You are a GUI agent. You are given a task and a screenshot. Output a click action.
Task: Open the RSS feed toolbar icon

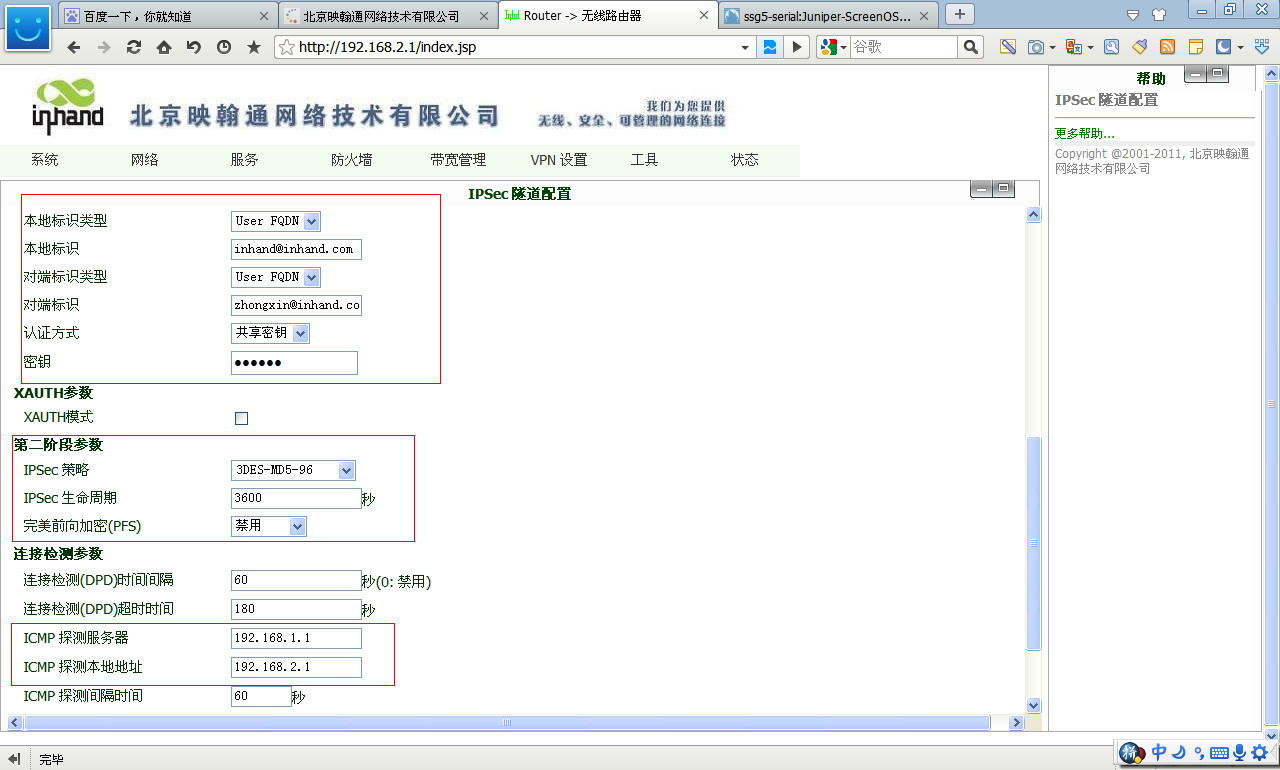pyautogui.click(x=1167, y=47)
